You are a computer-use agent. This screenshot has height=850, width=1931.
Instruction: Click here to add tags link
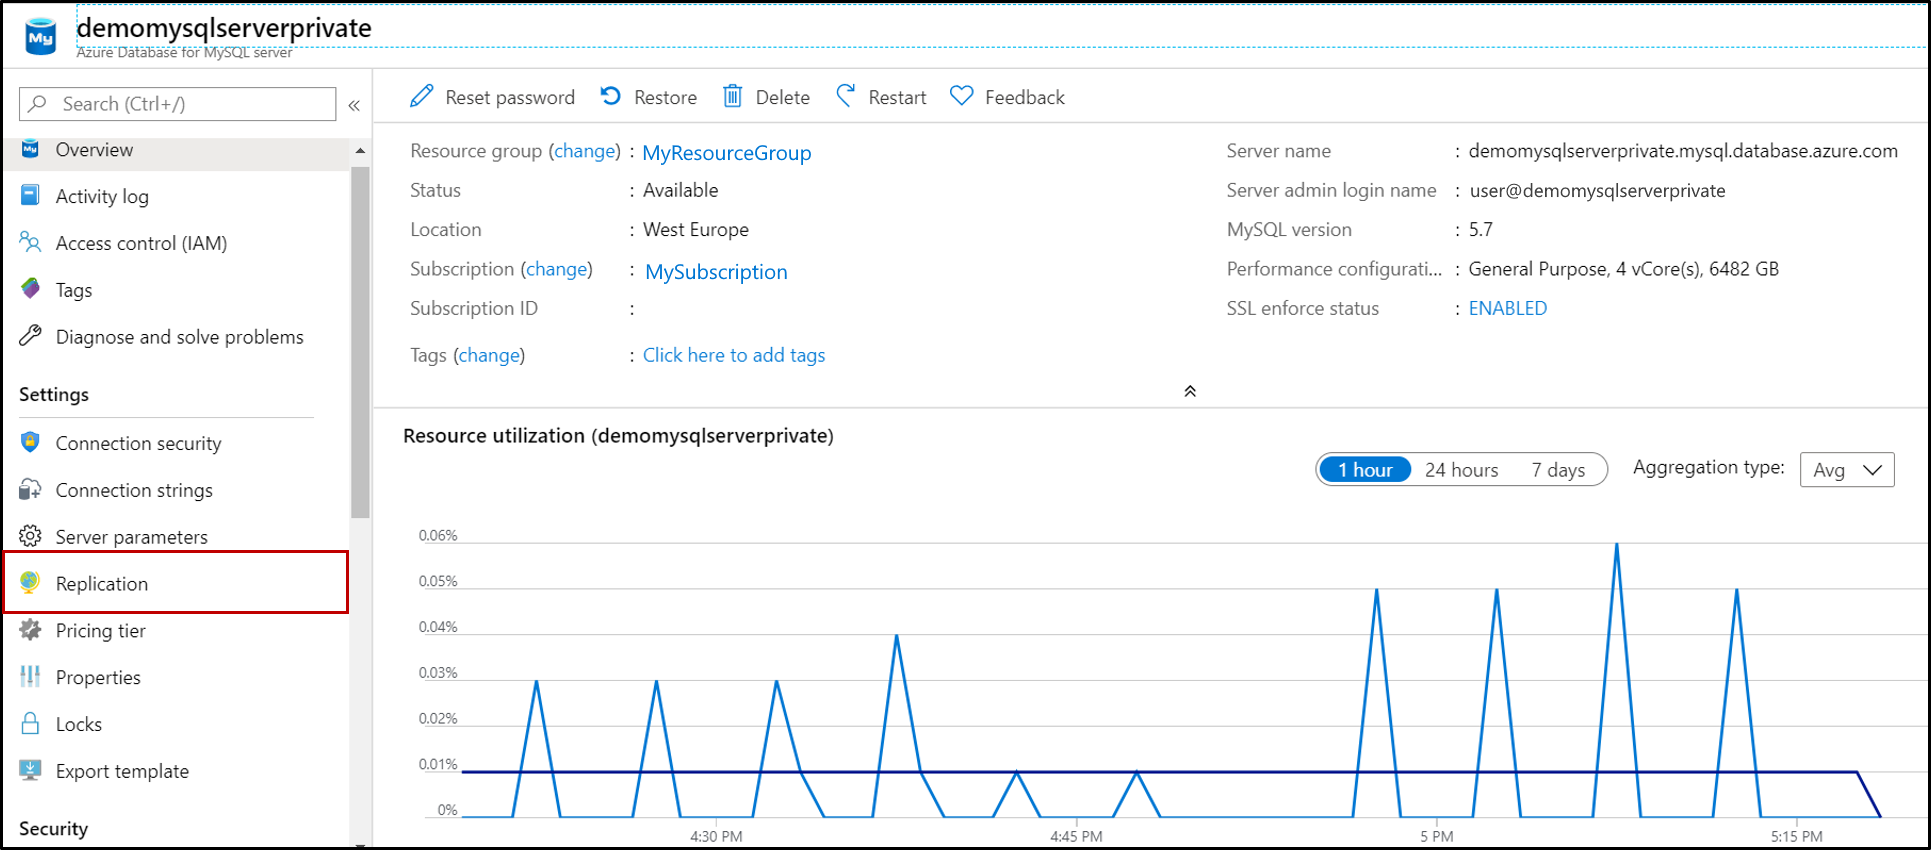[734, 355]
